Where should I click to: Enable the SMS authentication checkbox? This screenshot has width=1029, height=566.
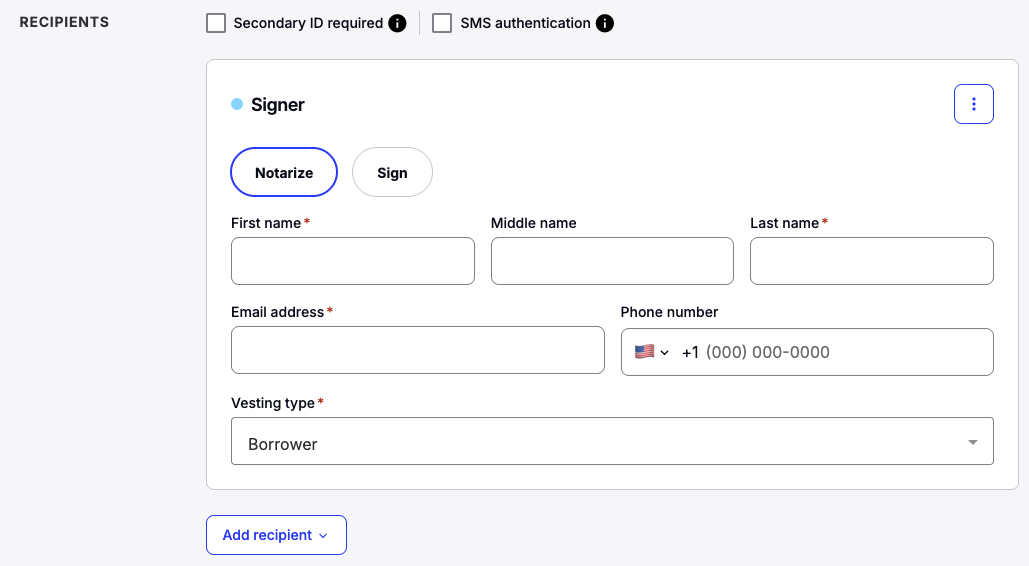click(442, 23)
